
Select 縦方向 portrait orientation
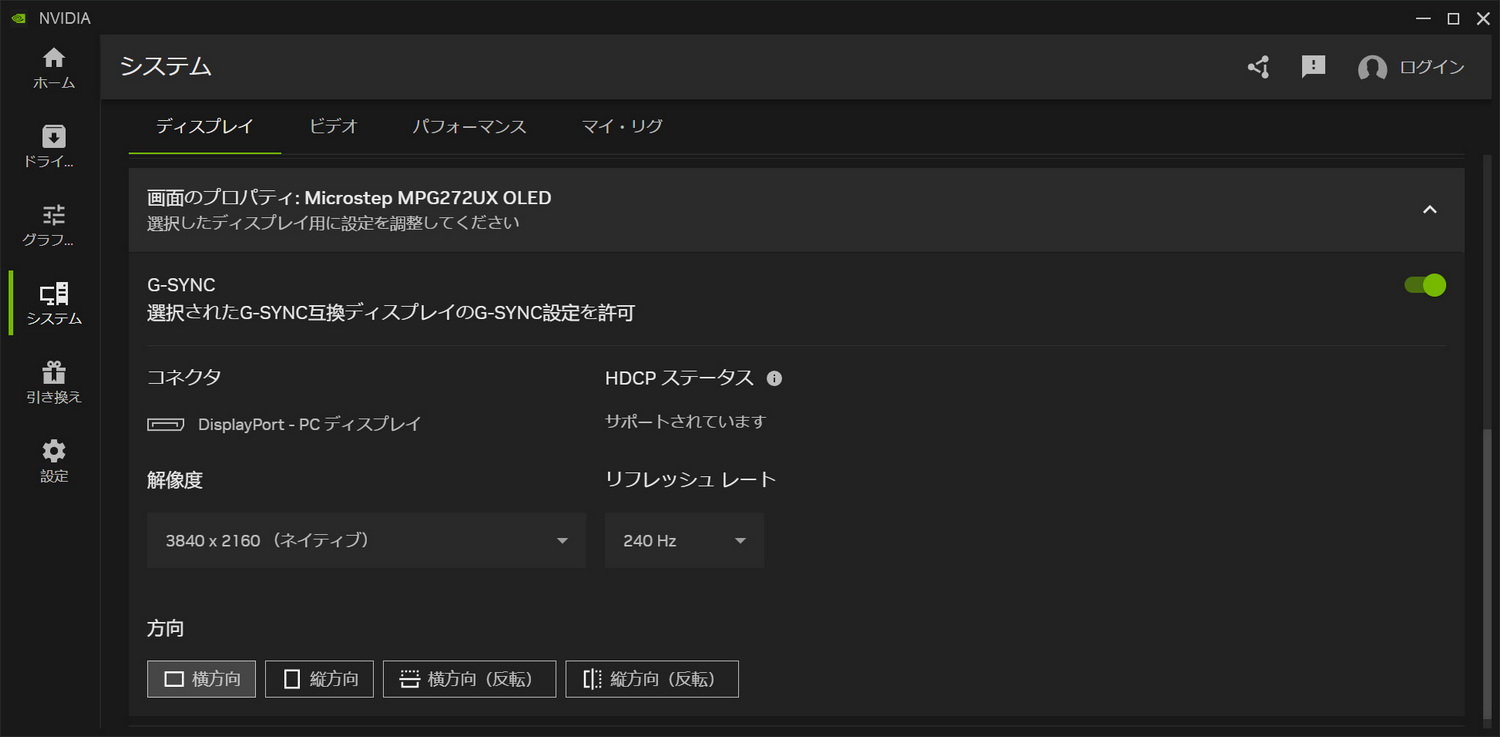(x=319, y=679)
